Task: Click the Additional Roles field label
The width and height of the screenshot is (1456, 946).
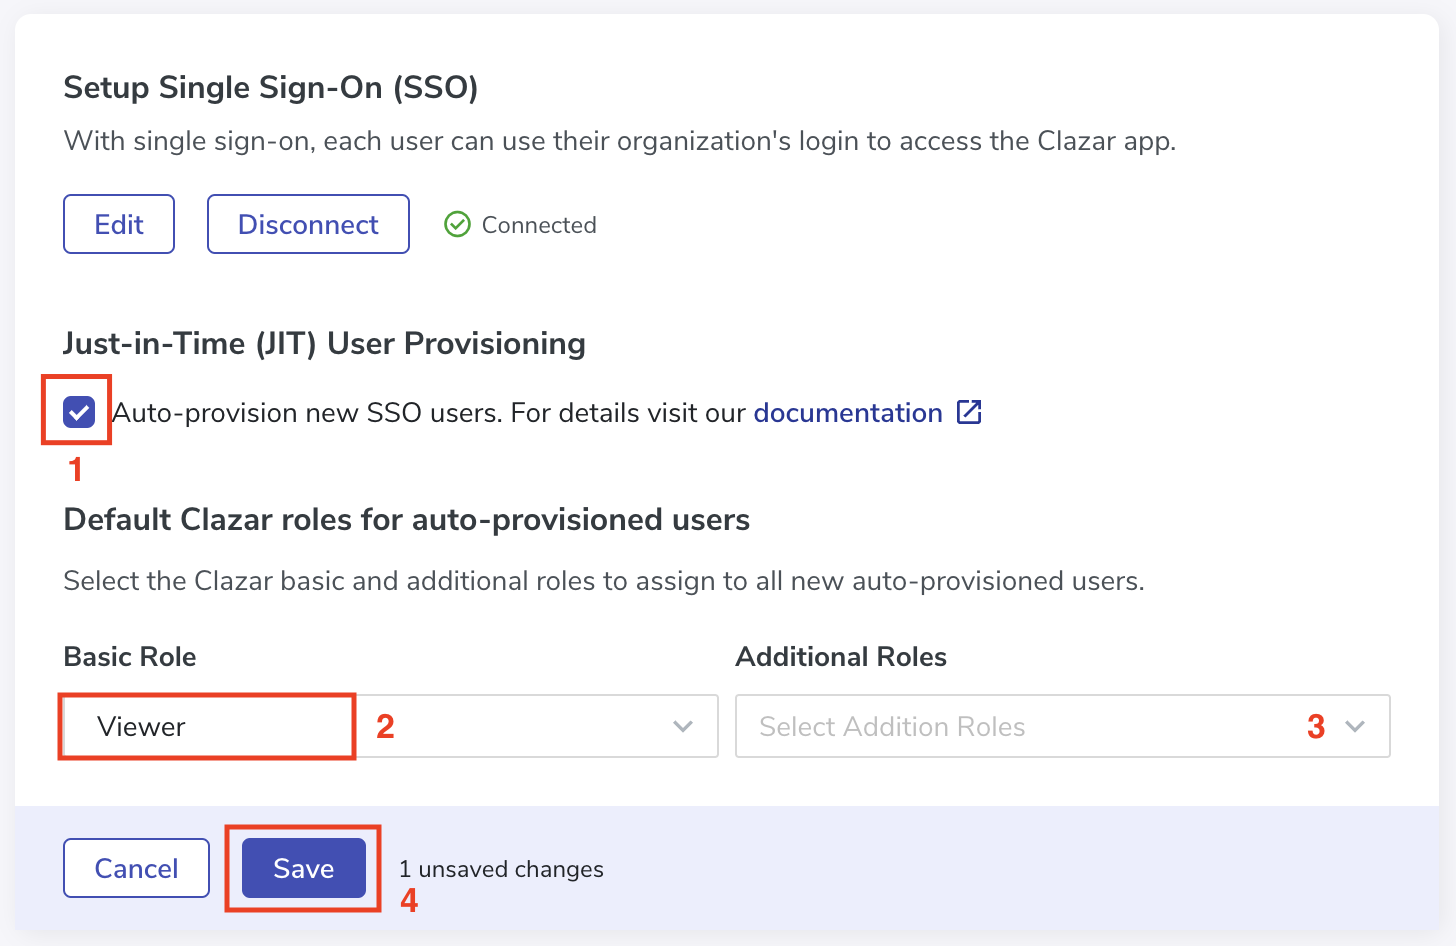Action: click(x=841, y=656)
